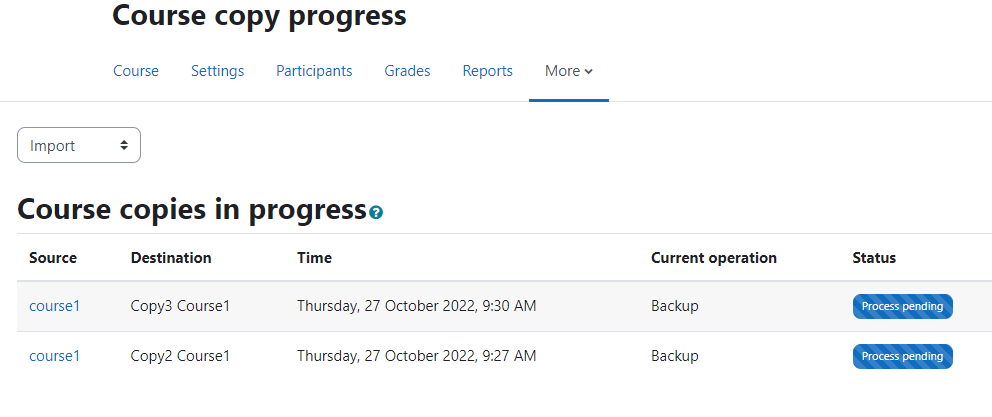Click the help icon beside Course copies heading
The width and height of the screenshot is (992, 417).
tap(376, 213)
